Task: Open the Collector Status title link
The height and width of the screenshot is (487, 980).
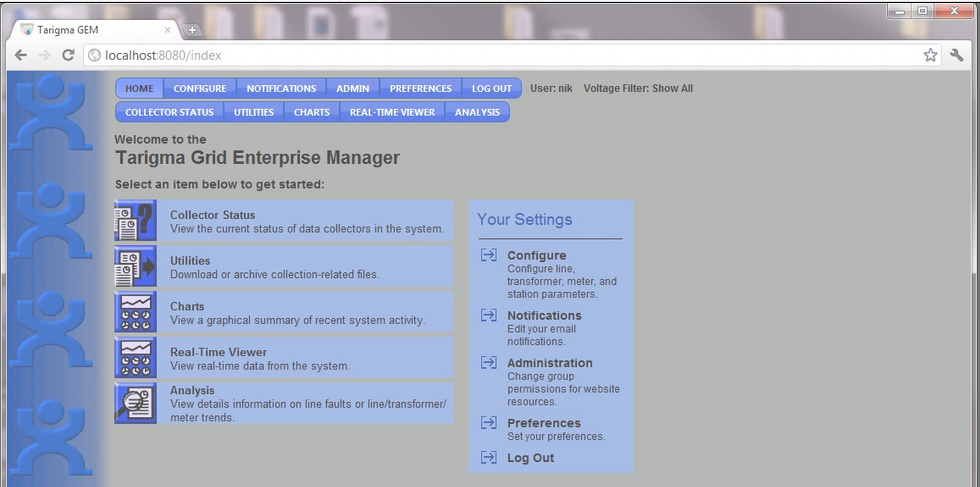Action: point(212,215)
